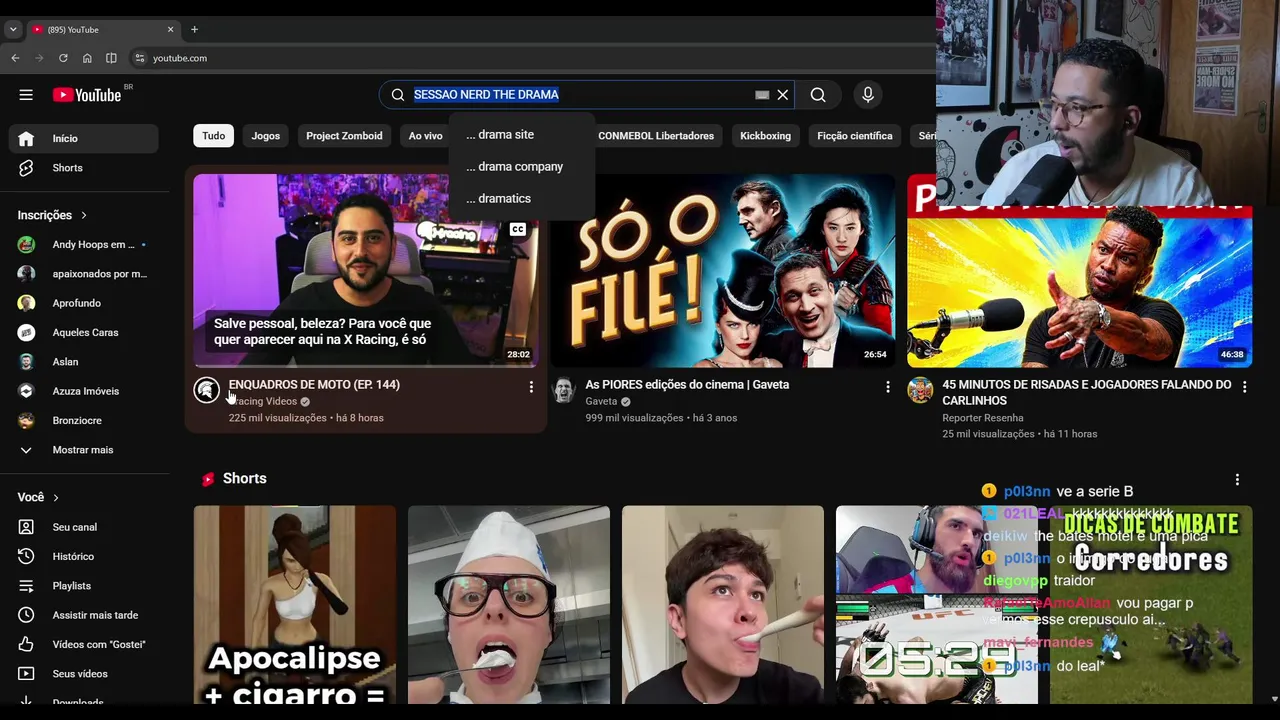The height and width of the screenshot is (720, 1280).
Task: Open the Short with man eating spoon
Action: pos(723,605)
